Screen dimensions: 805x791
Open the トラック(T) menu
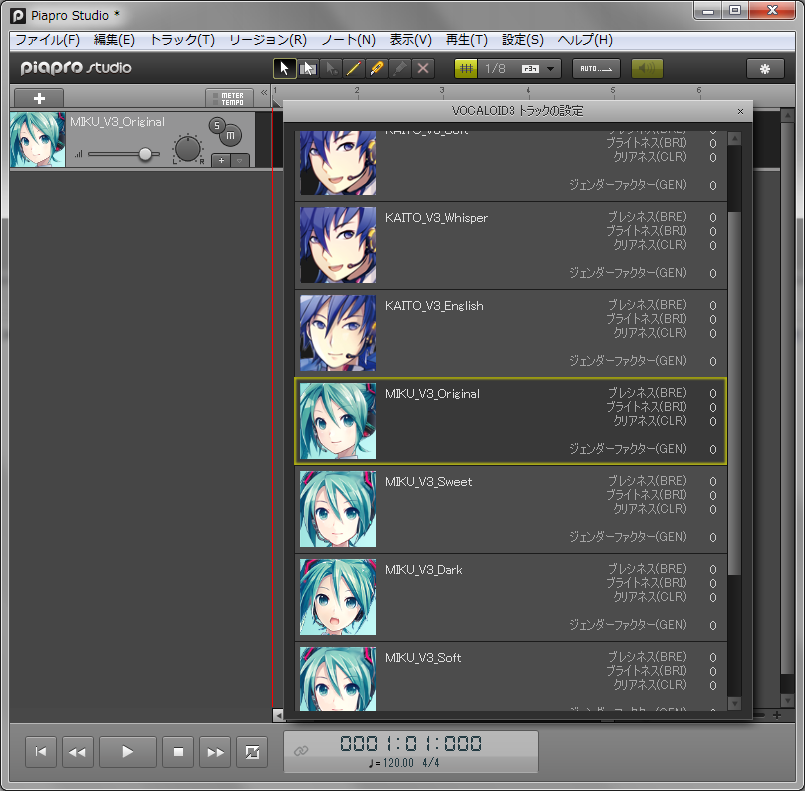coord(182,40)
